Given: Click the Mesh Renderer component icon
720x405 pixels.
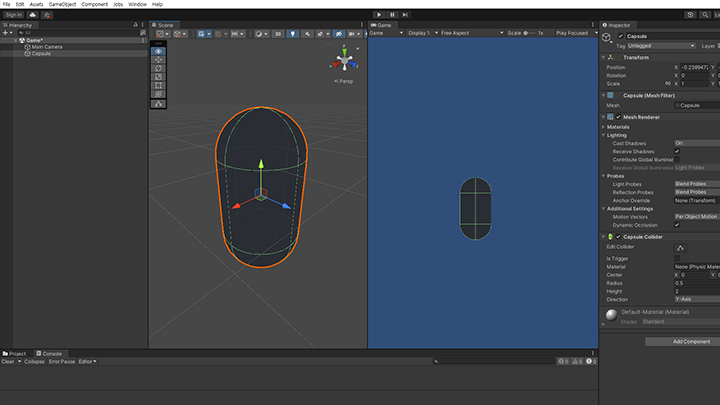Looking at the screenshot, I should pos(610,117).
